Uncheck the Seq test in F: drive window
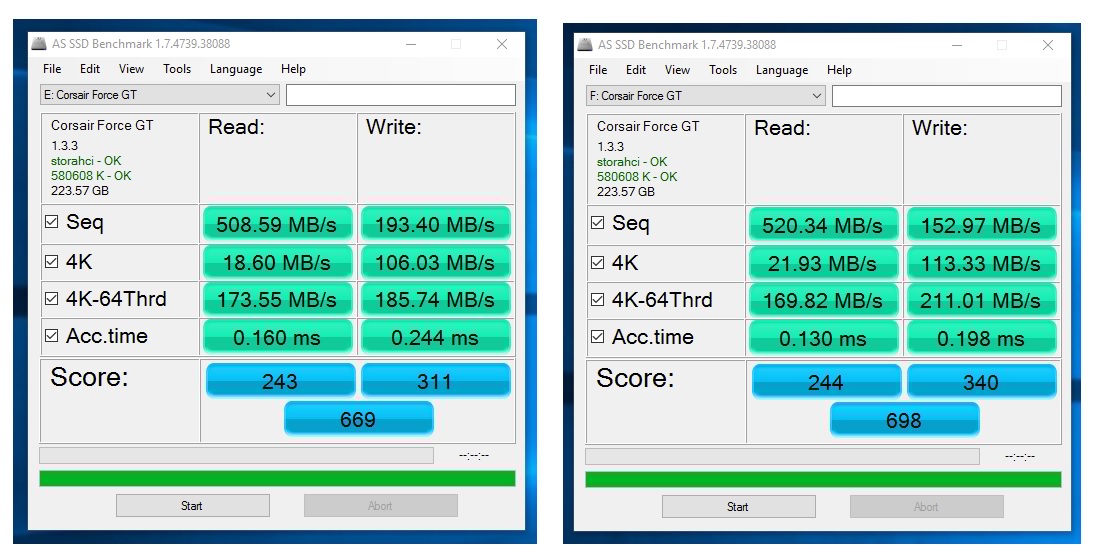The image size is (1105, 557). [598, 223]
